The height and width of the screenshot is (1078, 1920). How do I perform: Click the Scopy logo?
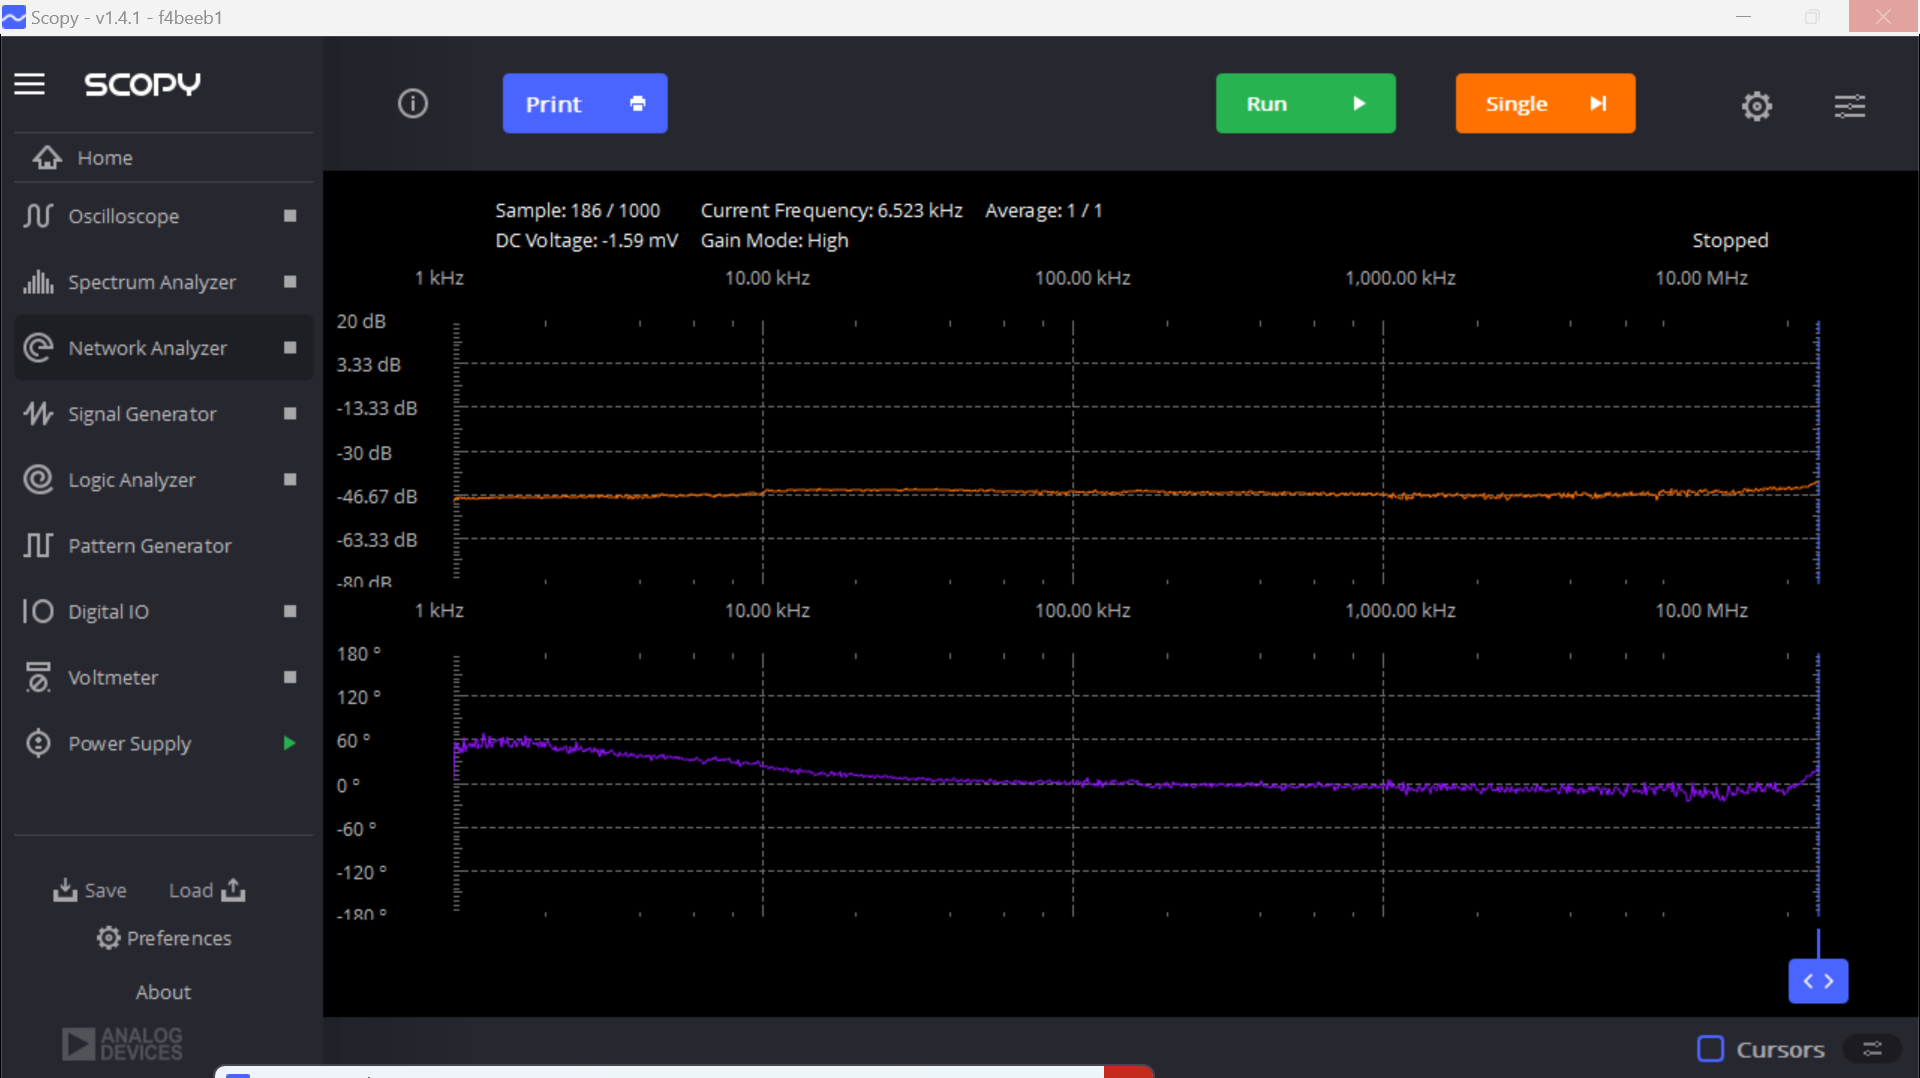click(x=143, y=84)
